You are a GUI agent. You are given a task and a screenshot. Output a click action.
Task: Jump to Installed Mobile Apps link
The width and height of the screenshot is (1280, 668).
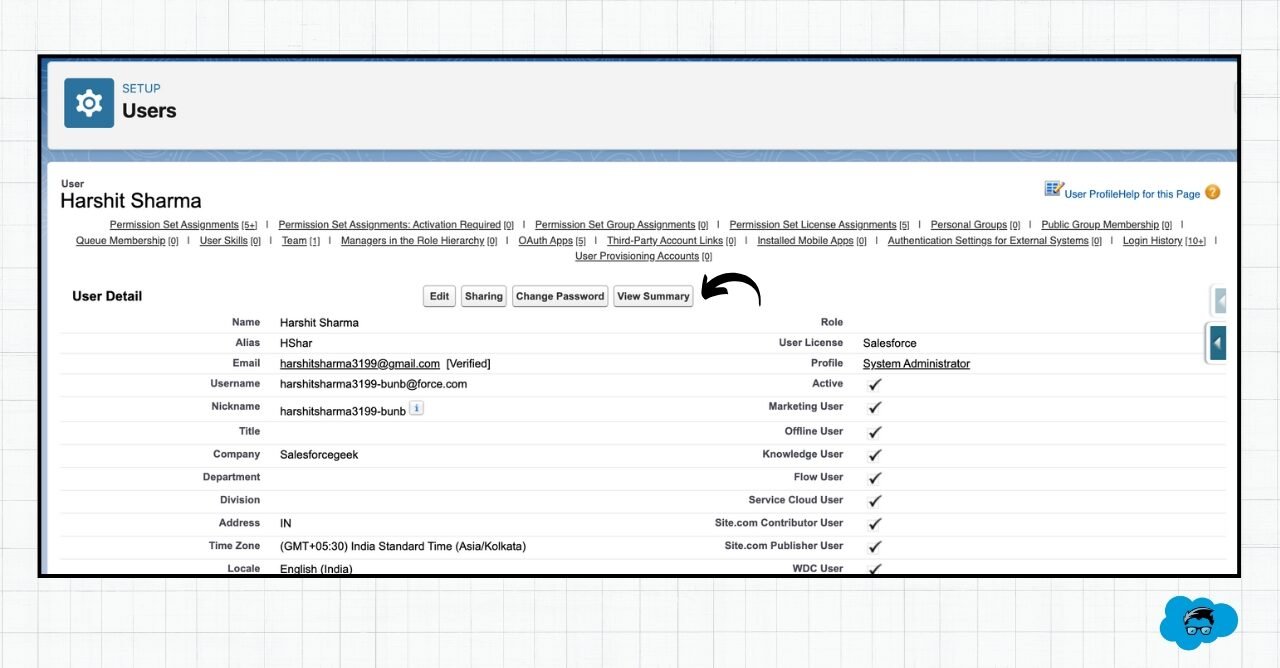coord(812,241)
